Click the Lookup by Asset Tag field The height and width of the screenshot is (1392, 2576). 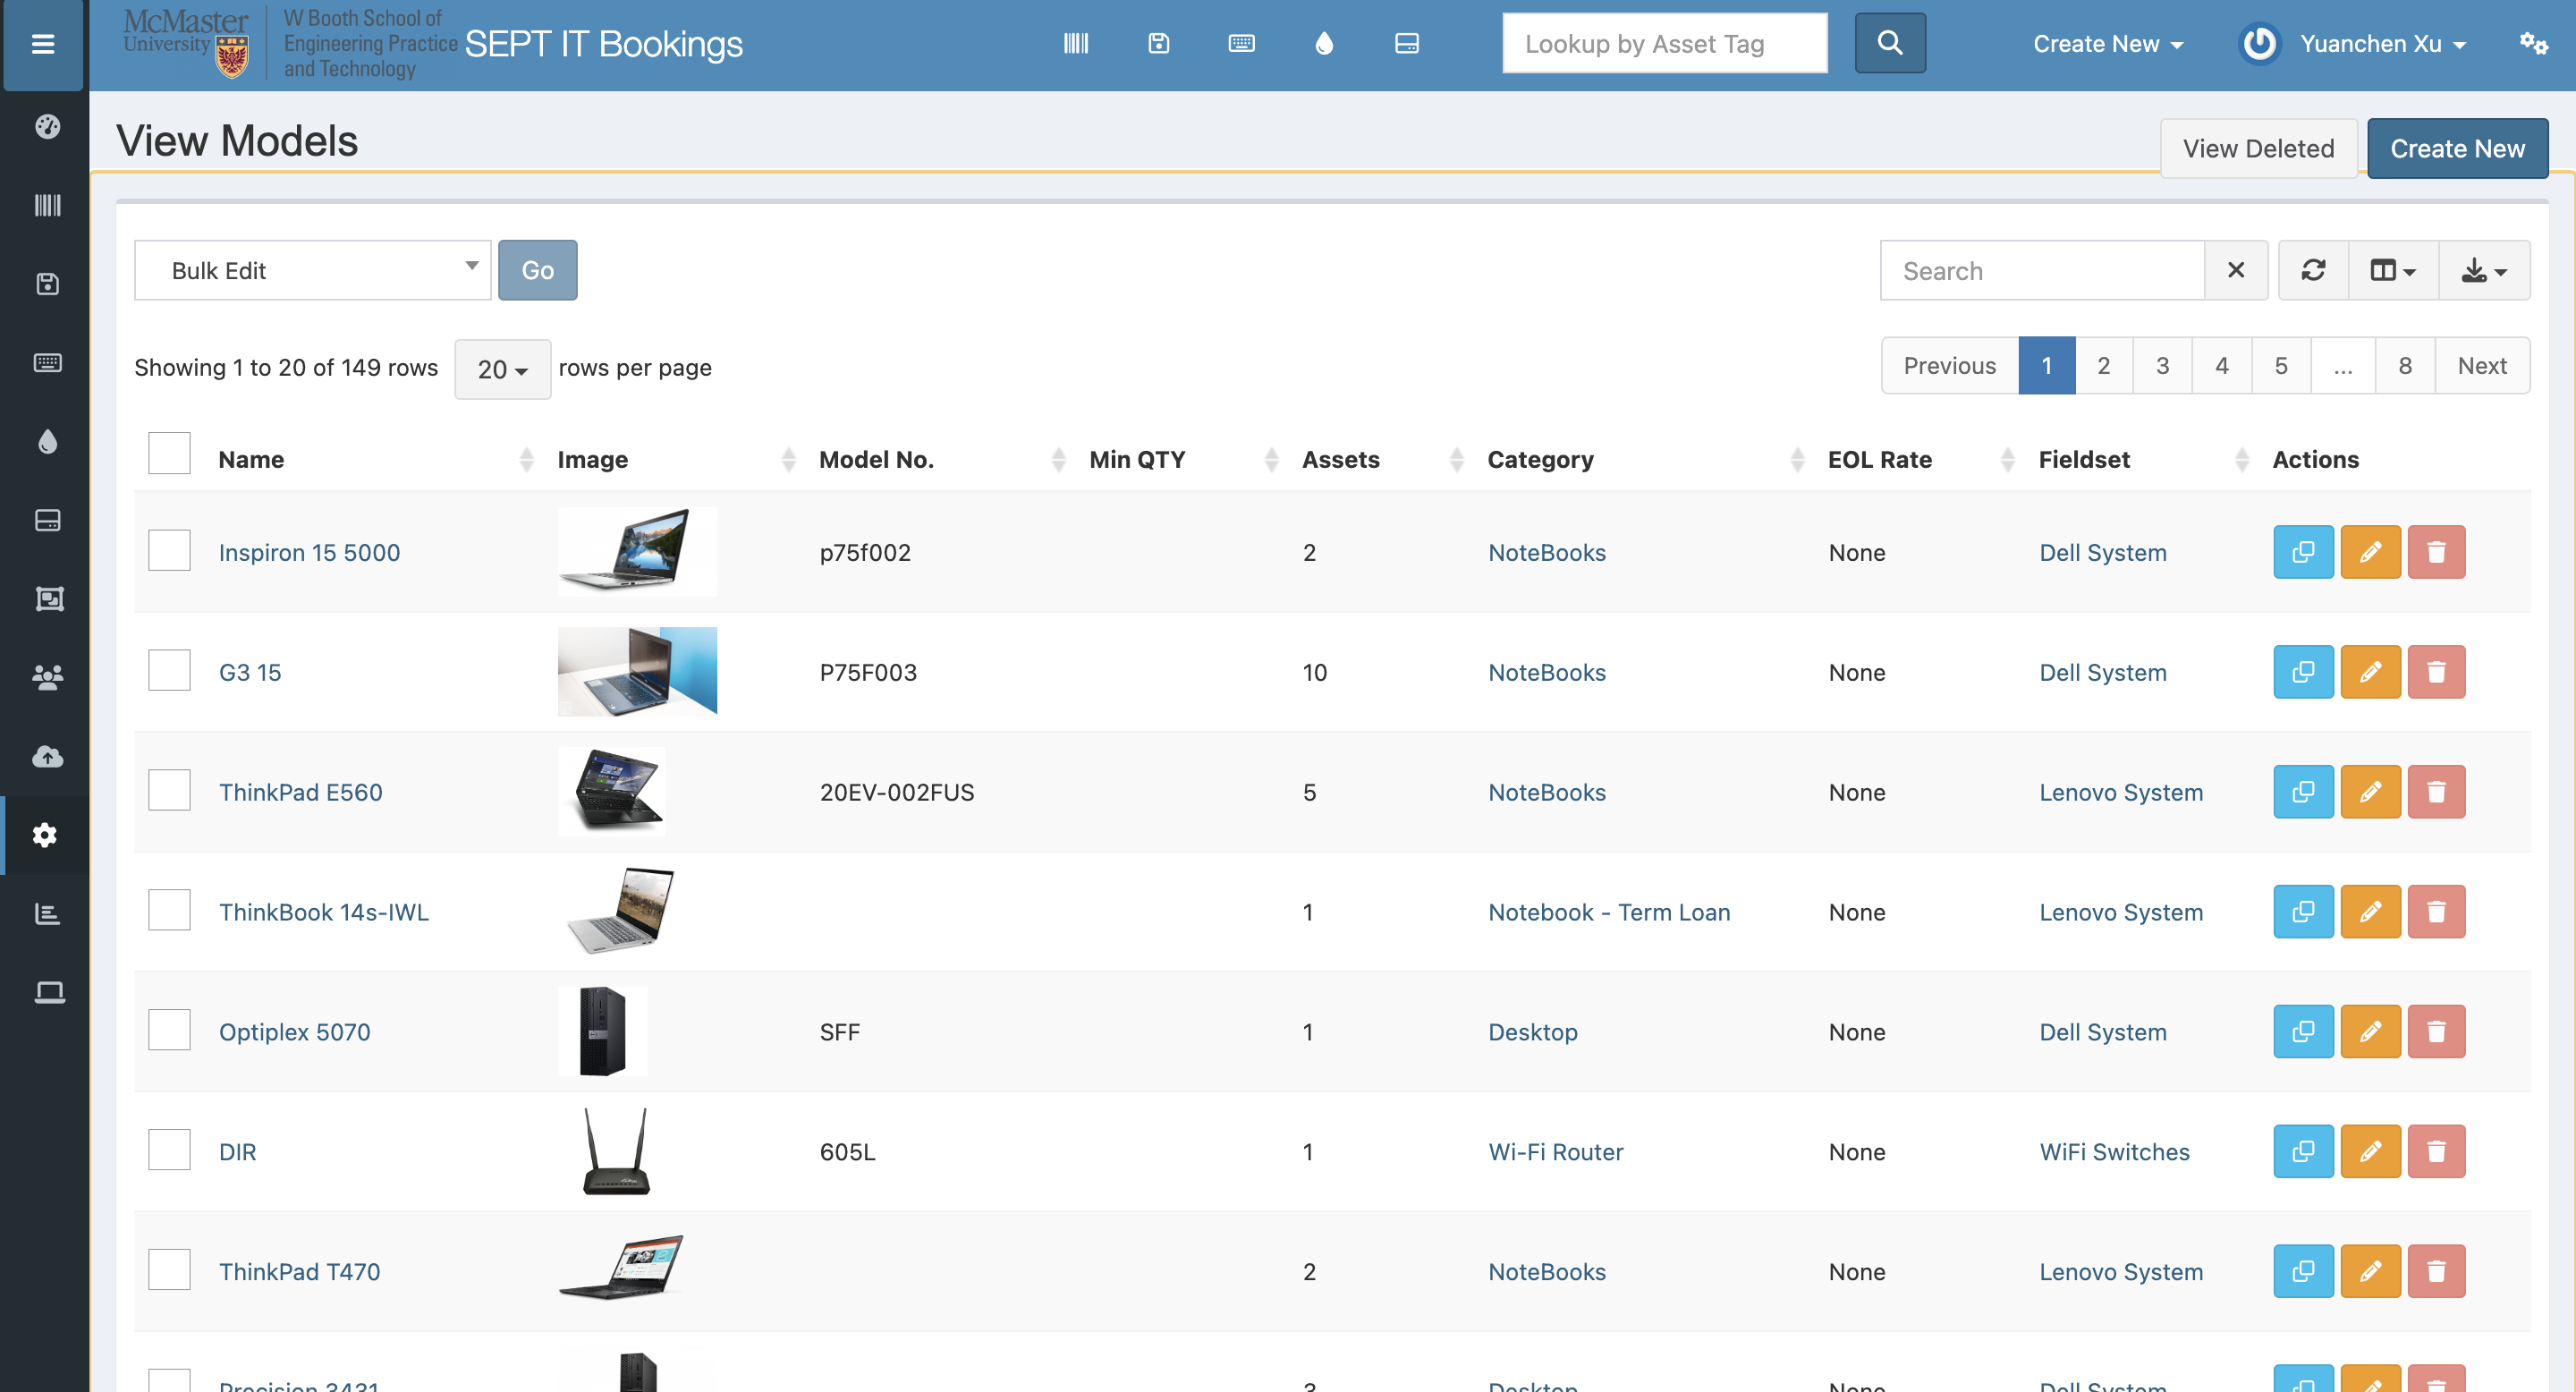pos(1663,44)
